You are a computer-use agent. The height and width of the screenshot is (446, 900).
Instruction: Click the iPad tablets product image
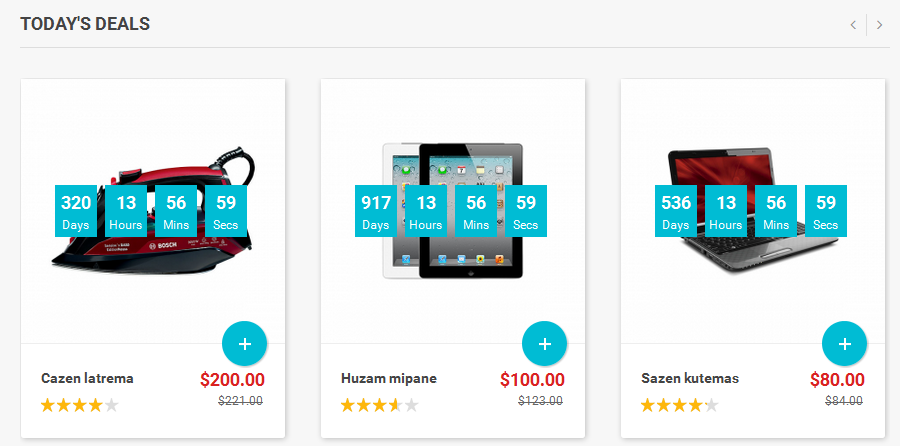click(x=453, y=211)
